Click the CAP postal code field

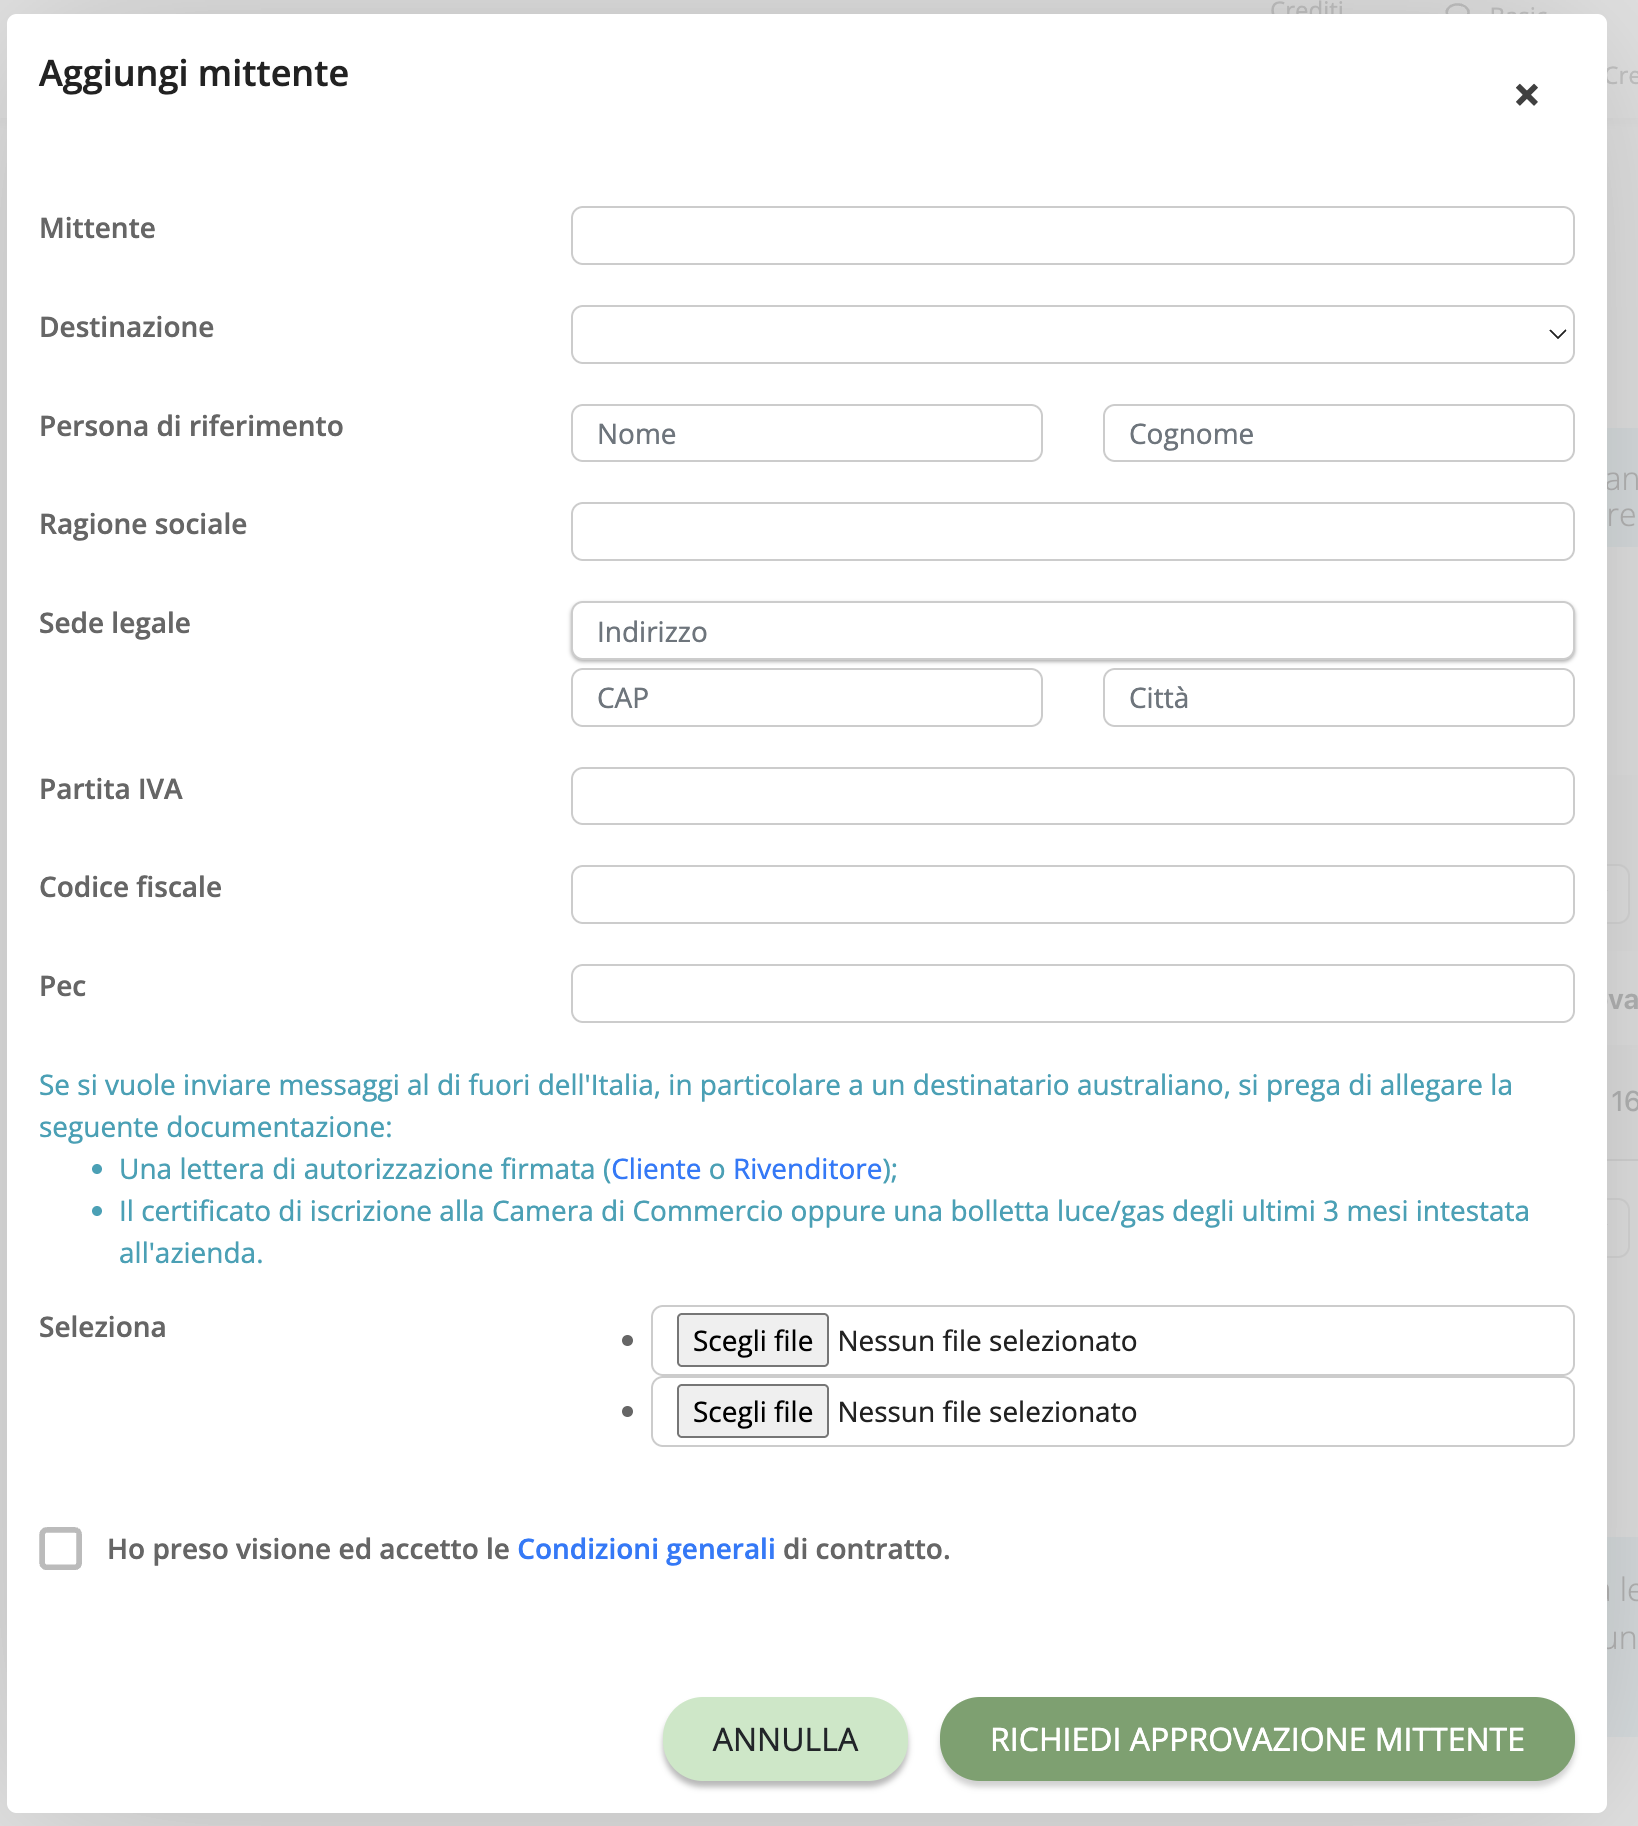tap(806, 697)
